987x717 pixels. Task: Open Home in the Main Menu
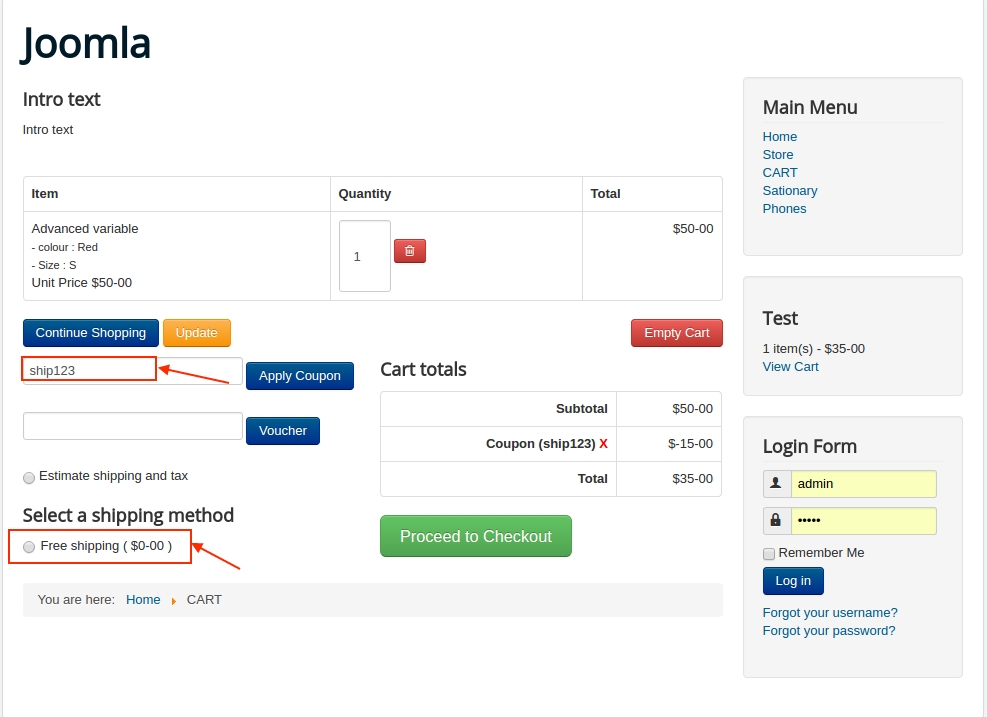(780, 137)
